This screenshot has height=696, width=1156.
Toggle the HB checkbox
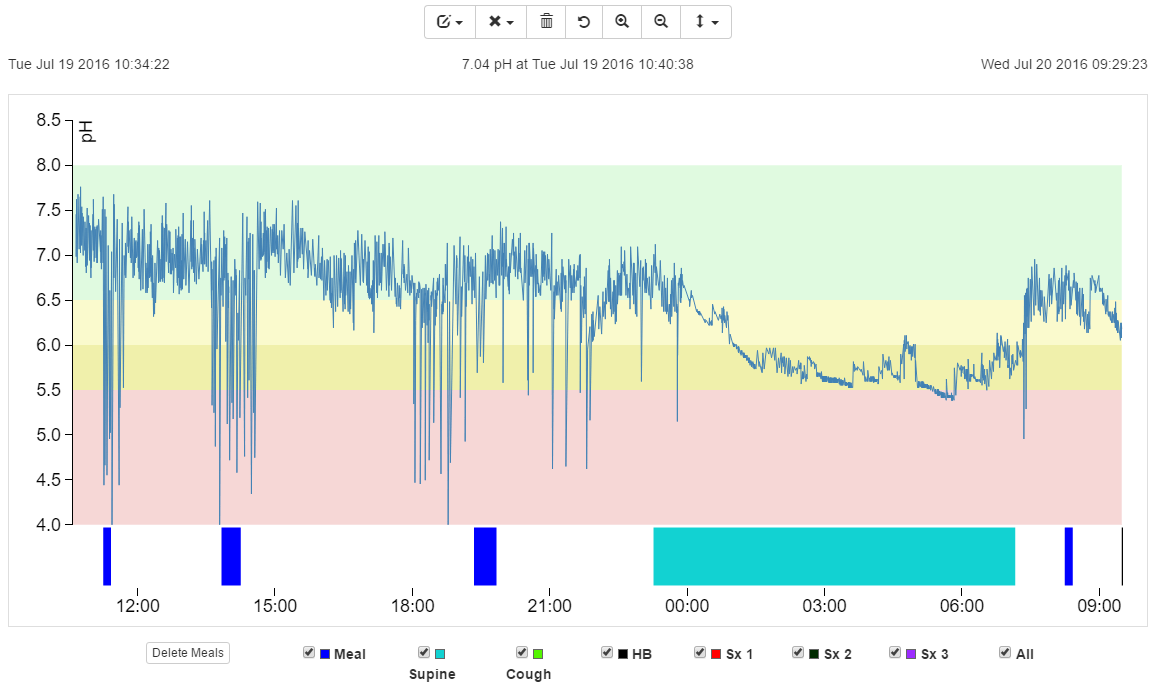coord(607,652)
